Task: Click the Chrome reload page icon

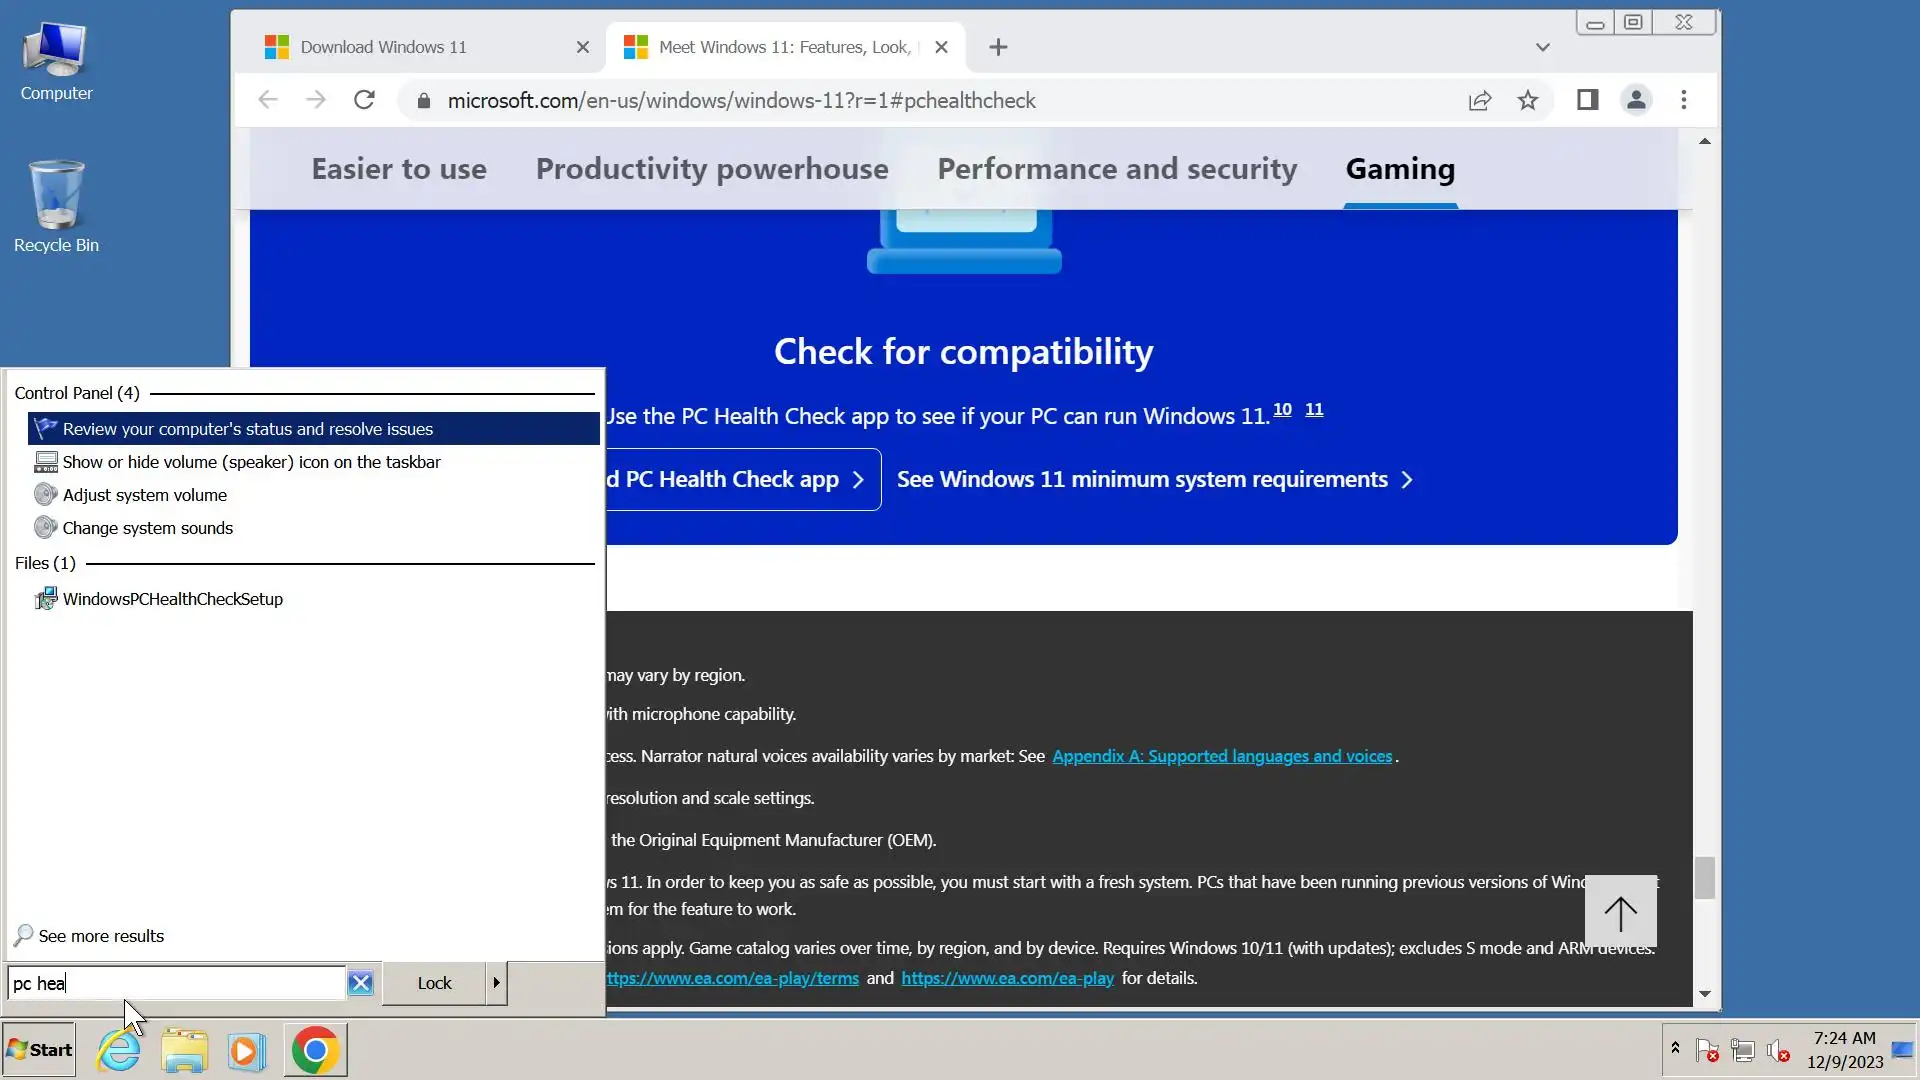Action: point(364,100)
